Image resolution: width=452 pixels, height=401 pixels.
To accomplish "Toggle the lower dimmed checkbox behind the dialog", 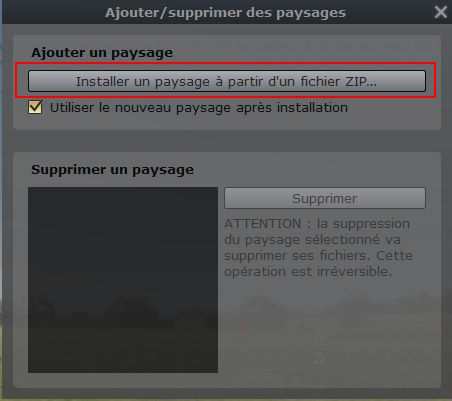I will click(319, 358).
